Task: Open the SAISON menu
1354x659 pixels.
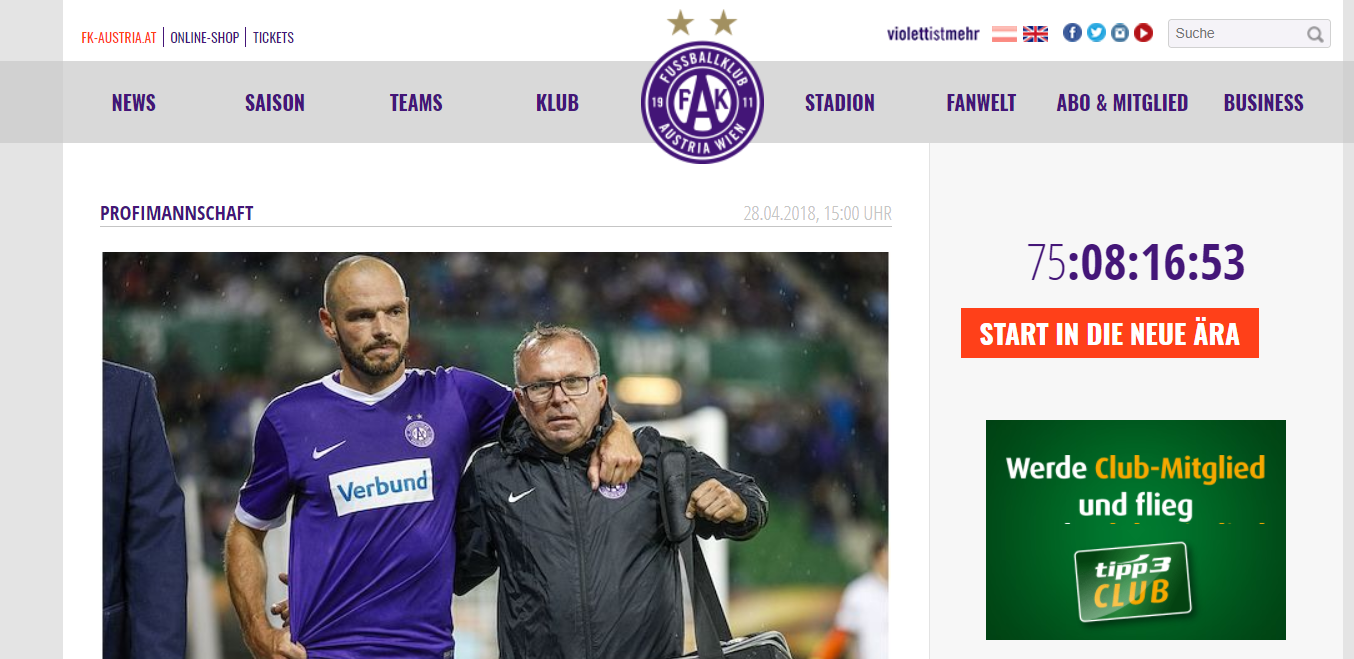Action: [275, 103]
